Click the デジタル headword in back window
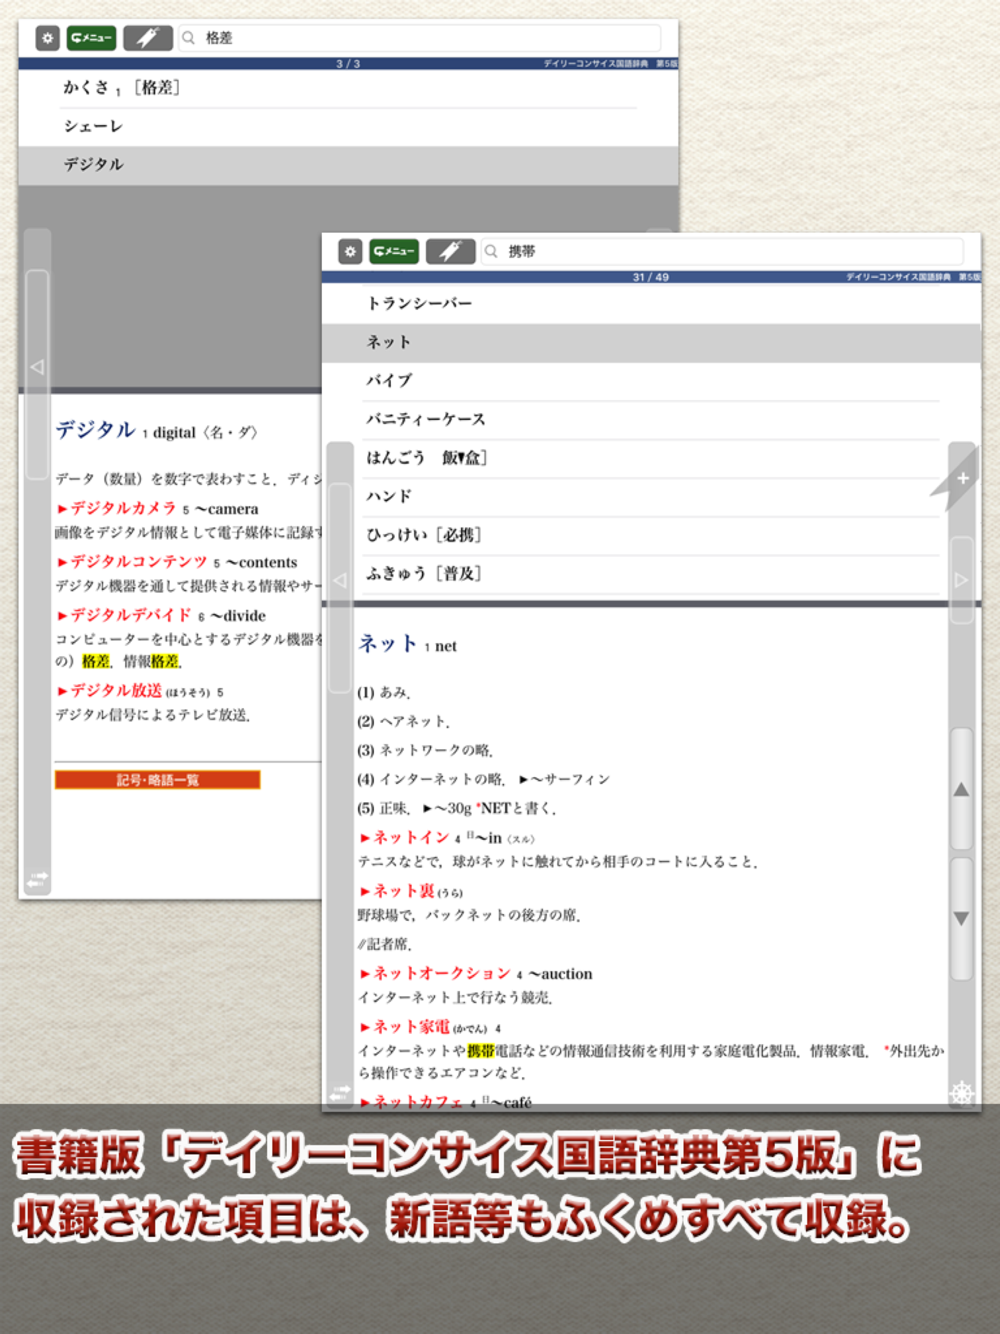This screenshot has width=1000, height=1334. pyautogui.click(x=95, y=430)
